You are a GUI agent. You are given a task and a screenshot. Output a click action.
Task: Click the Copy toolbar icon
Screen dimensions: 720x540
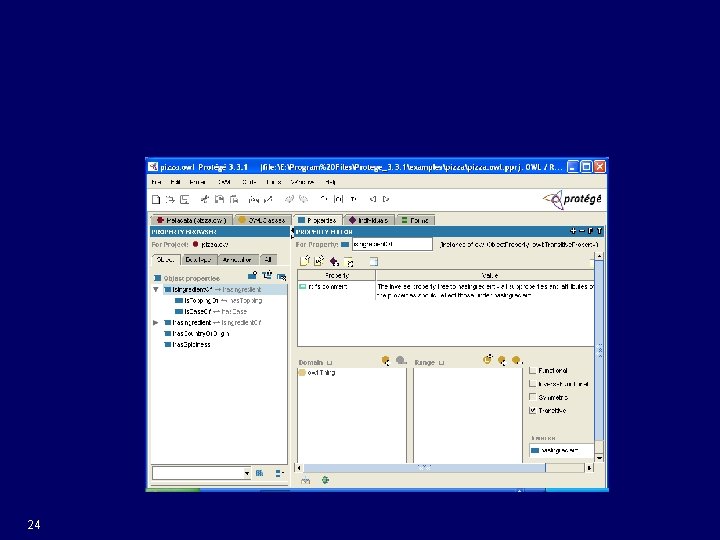coord(219,199)
